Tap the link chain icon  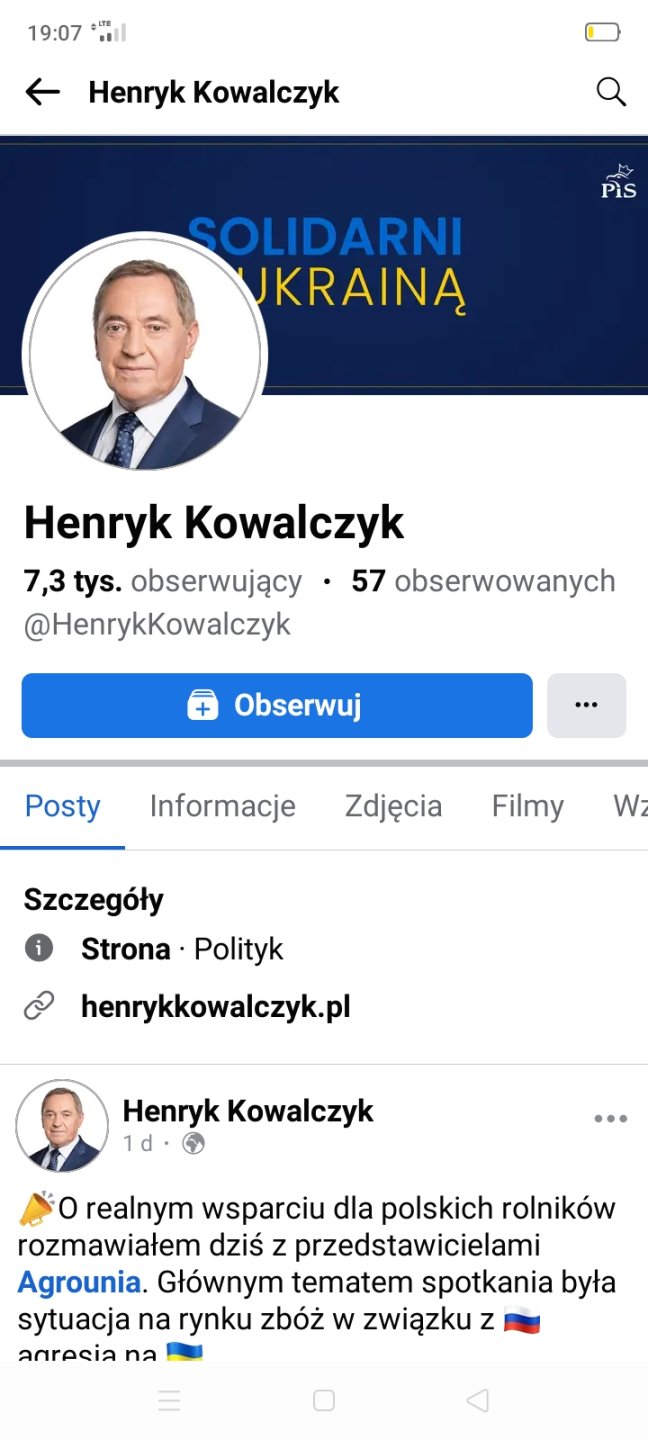tap(39, 1006)
